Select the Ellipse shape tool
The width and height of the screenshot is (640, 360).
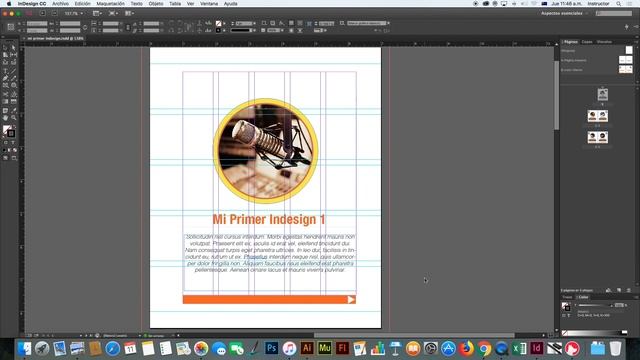13,85
